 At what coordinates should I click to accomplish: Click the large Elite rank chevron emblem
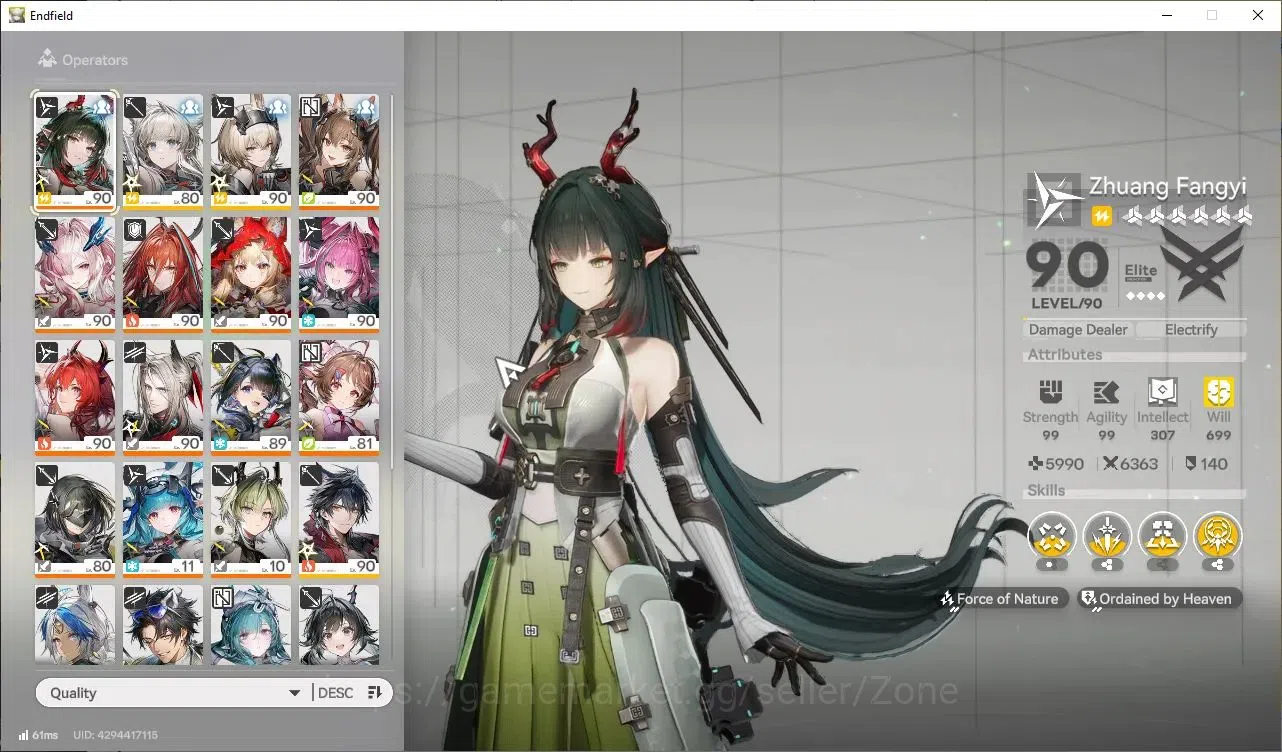click(1201, 262)
